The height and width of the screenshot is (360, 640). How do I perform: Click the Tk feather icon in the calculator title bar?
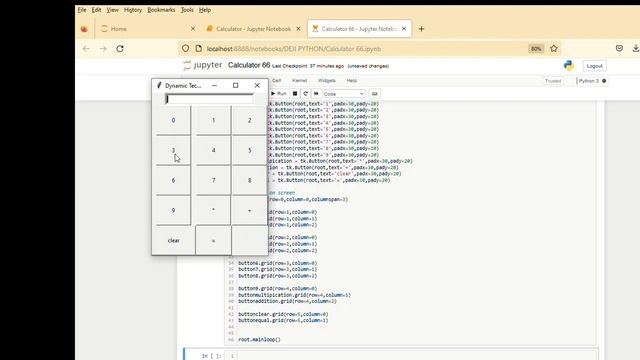pos(159,85)
